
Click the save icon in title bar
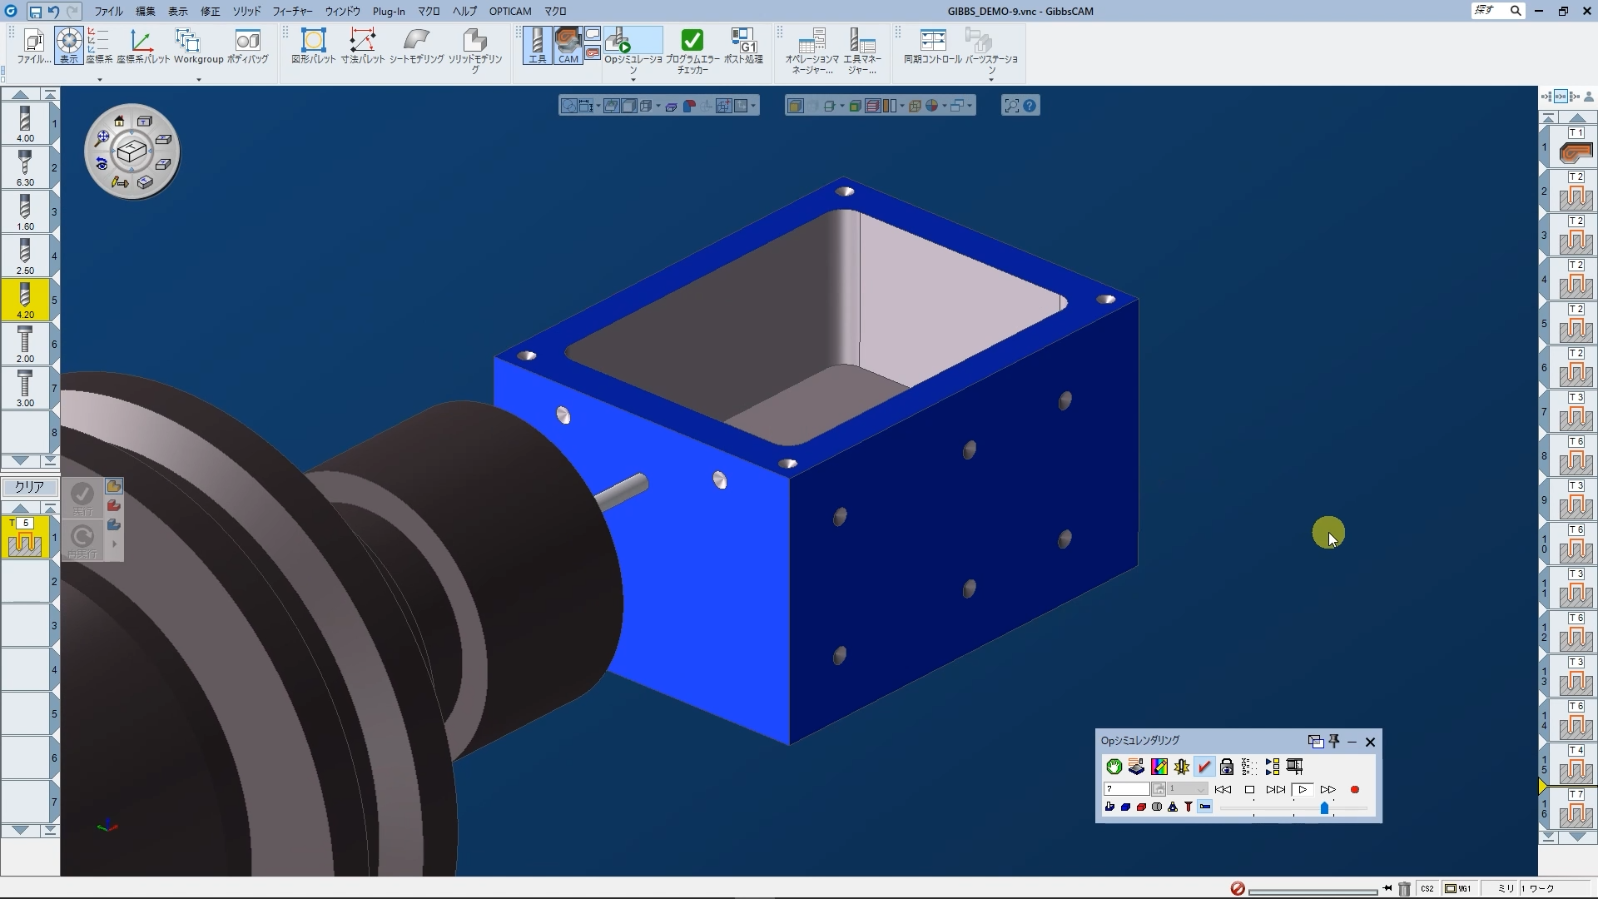(x=35, y=11)
